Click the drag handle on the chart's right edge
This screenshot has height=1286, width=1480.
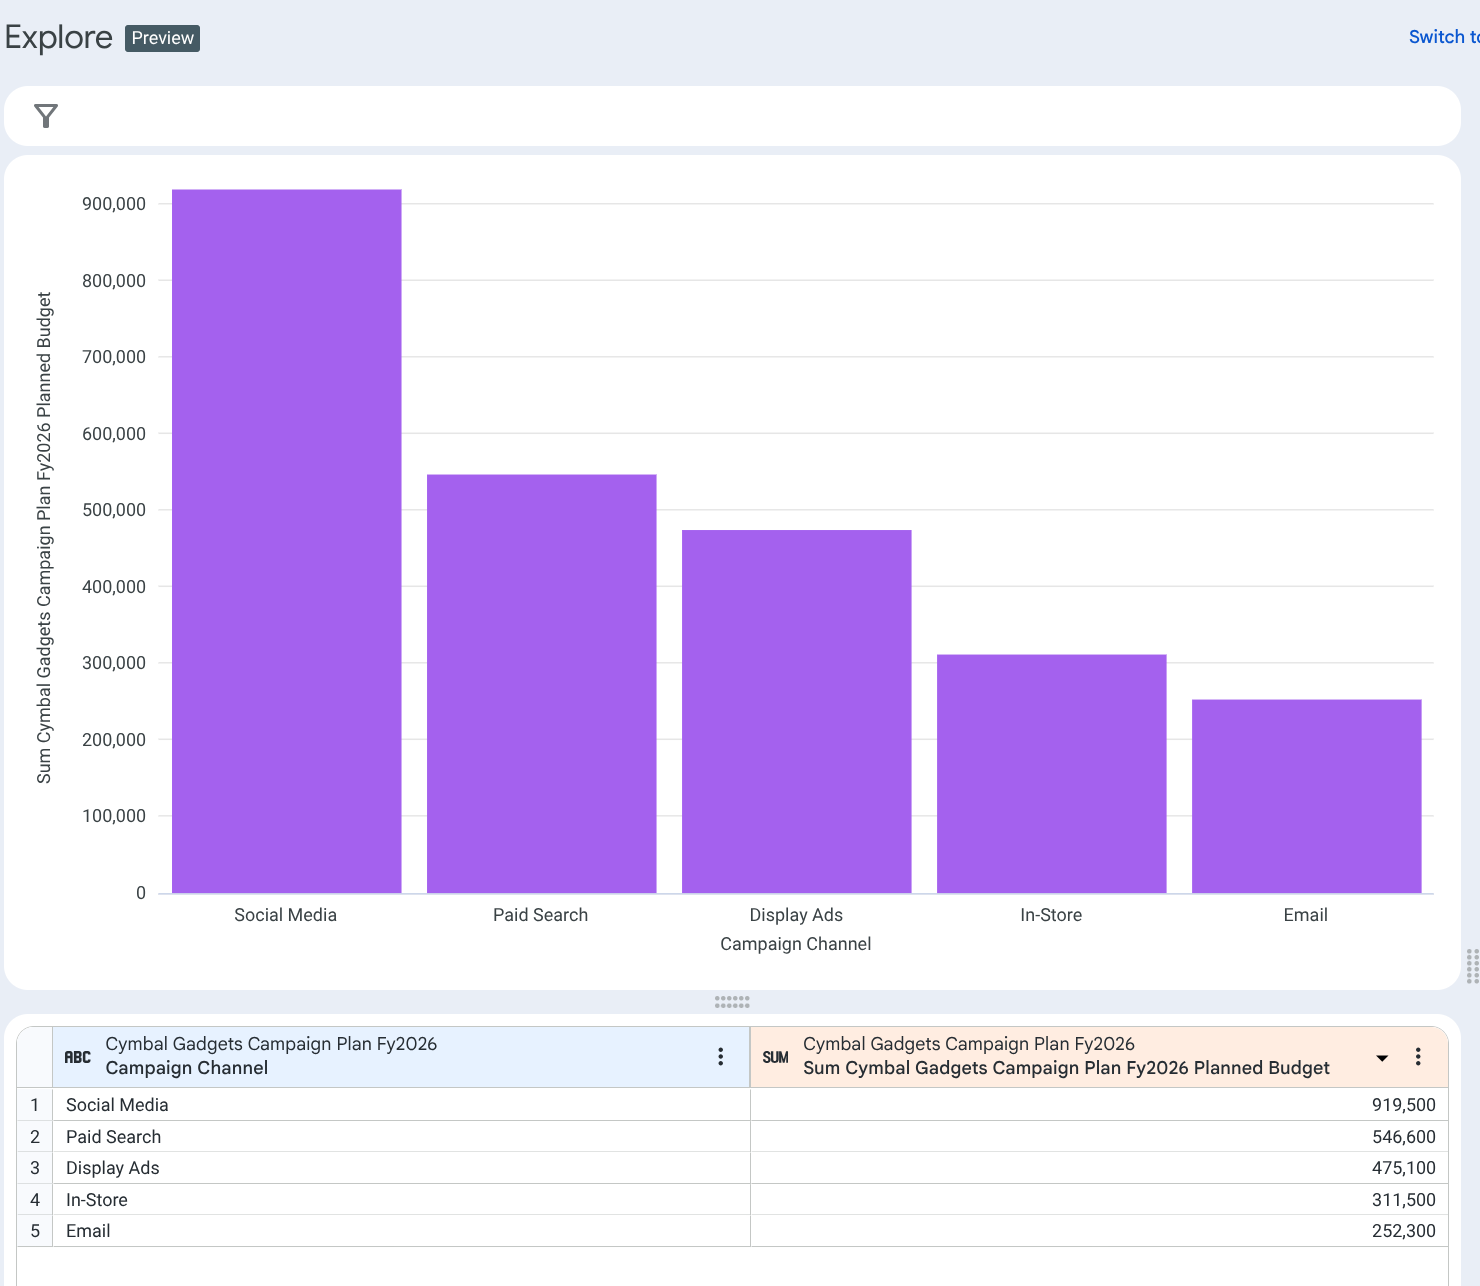tap(1470, 968)
